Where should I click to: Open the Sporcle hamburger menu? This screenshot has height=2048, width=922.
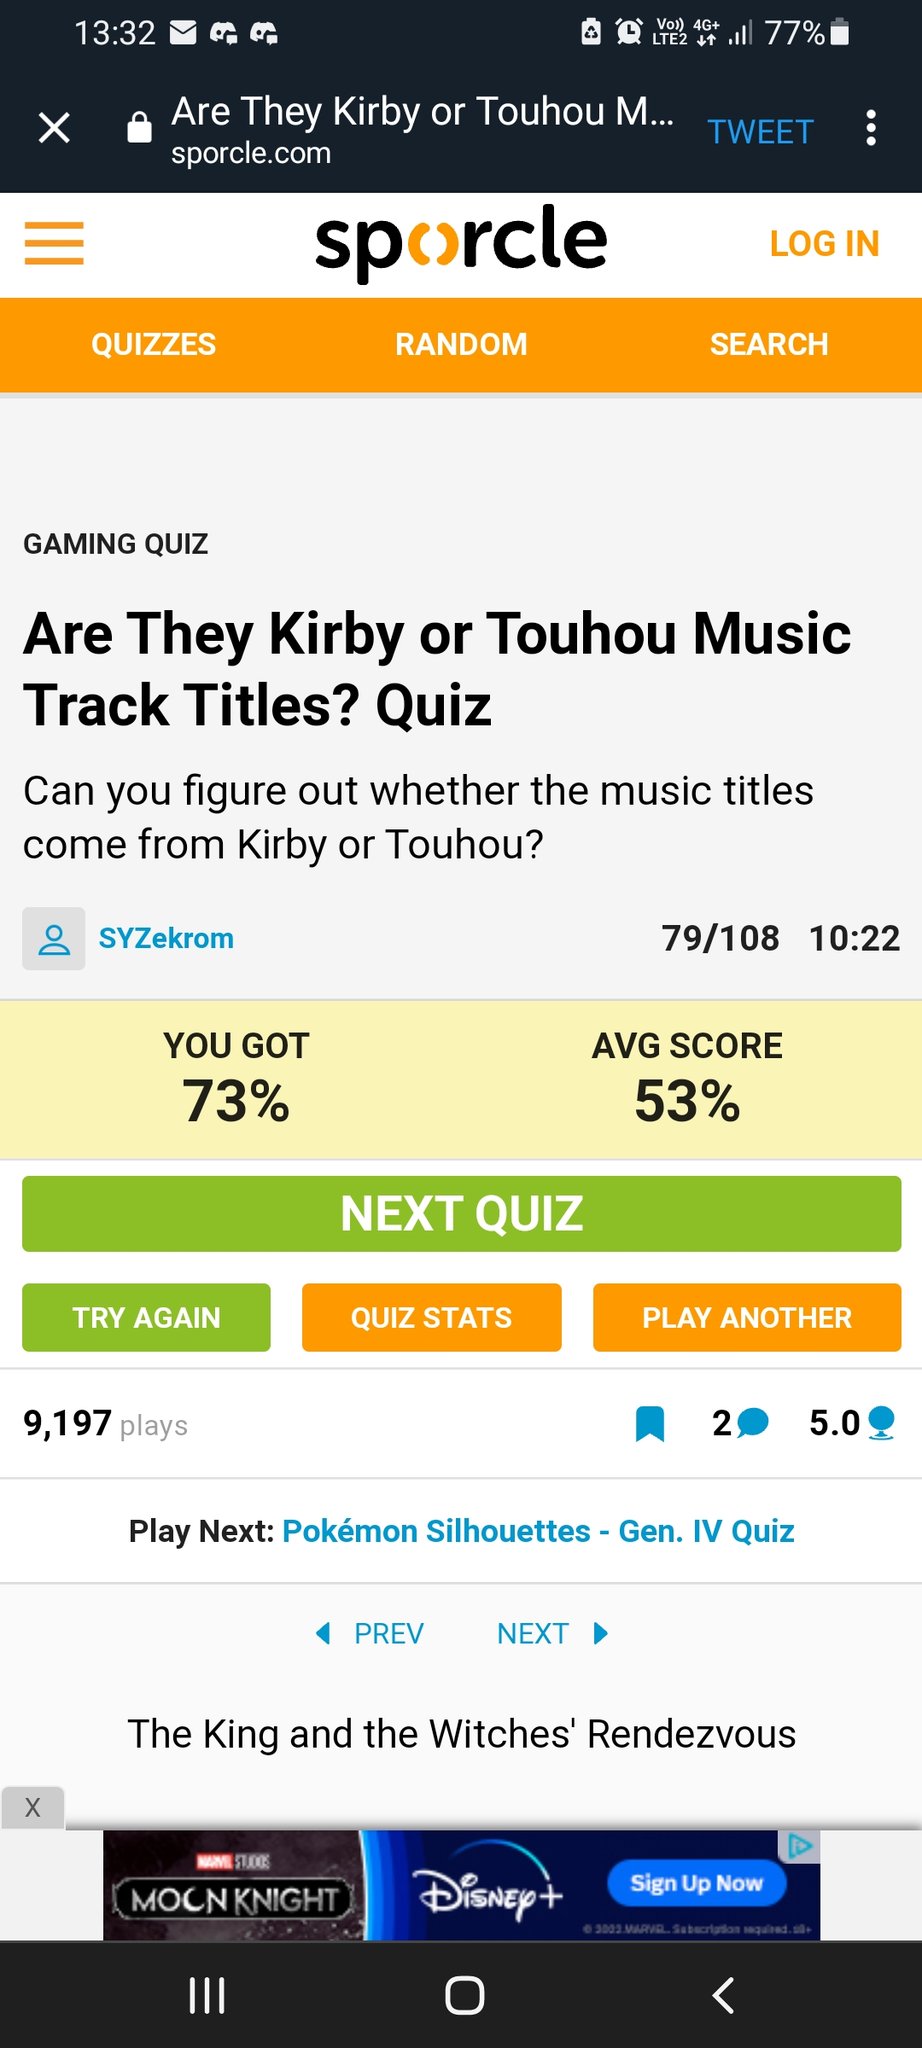click(x=54, y=243)
